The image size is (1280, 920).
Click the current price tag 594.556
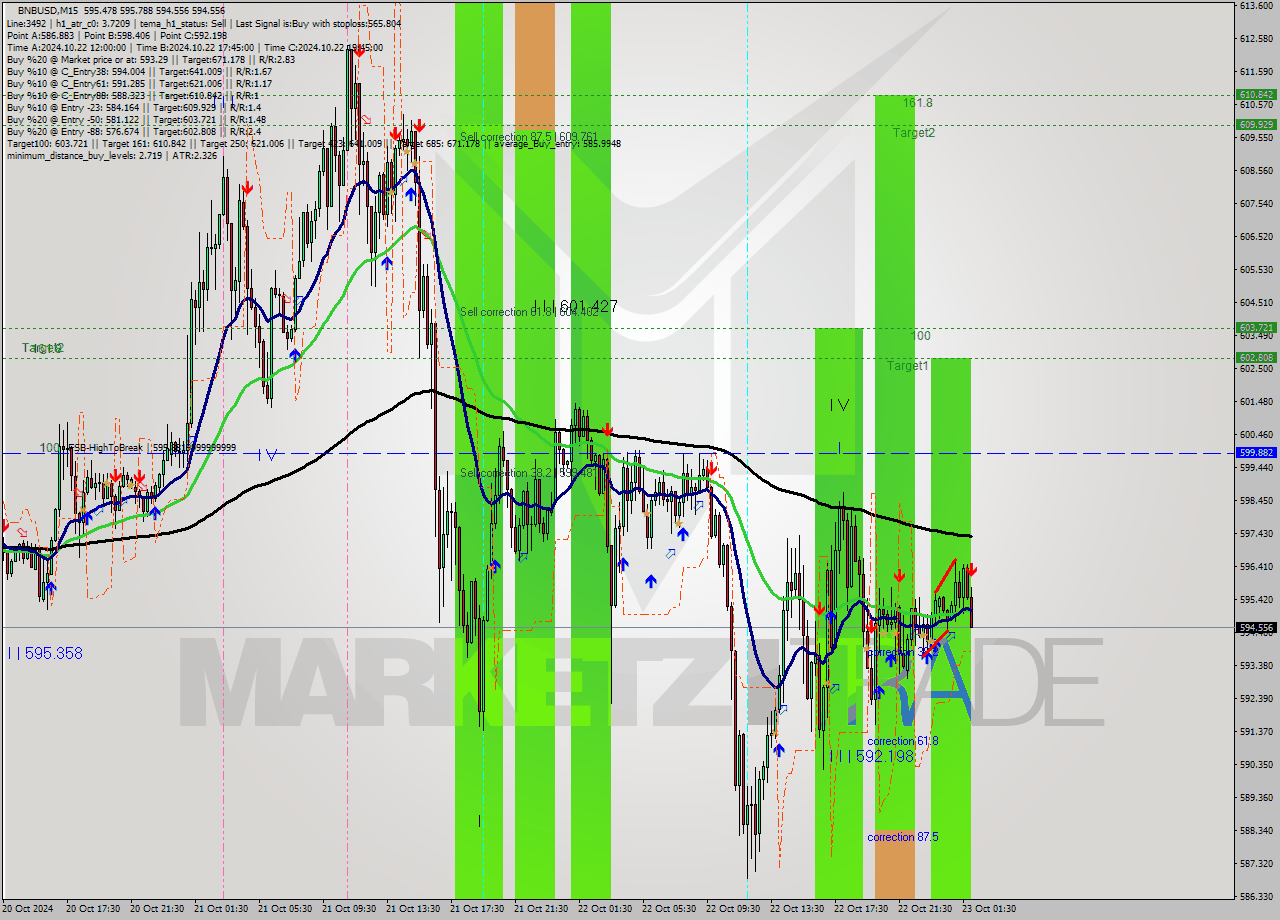click(x=1256, y=628)
